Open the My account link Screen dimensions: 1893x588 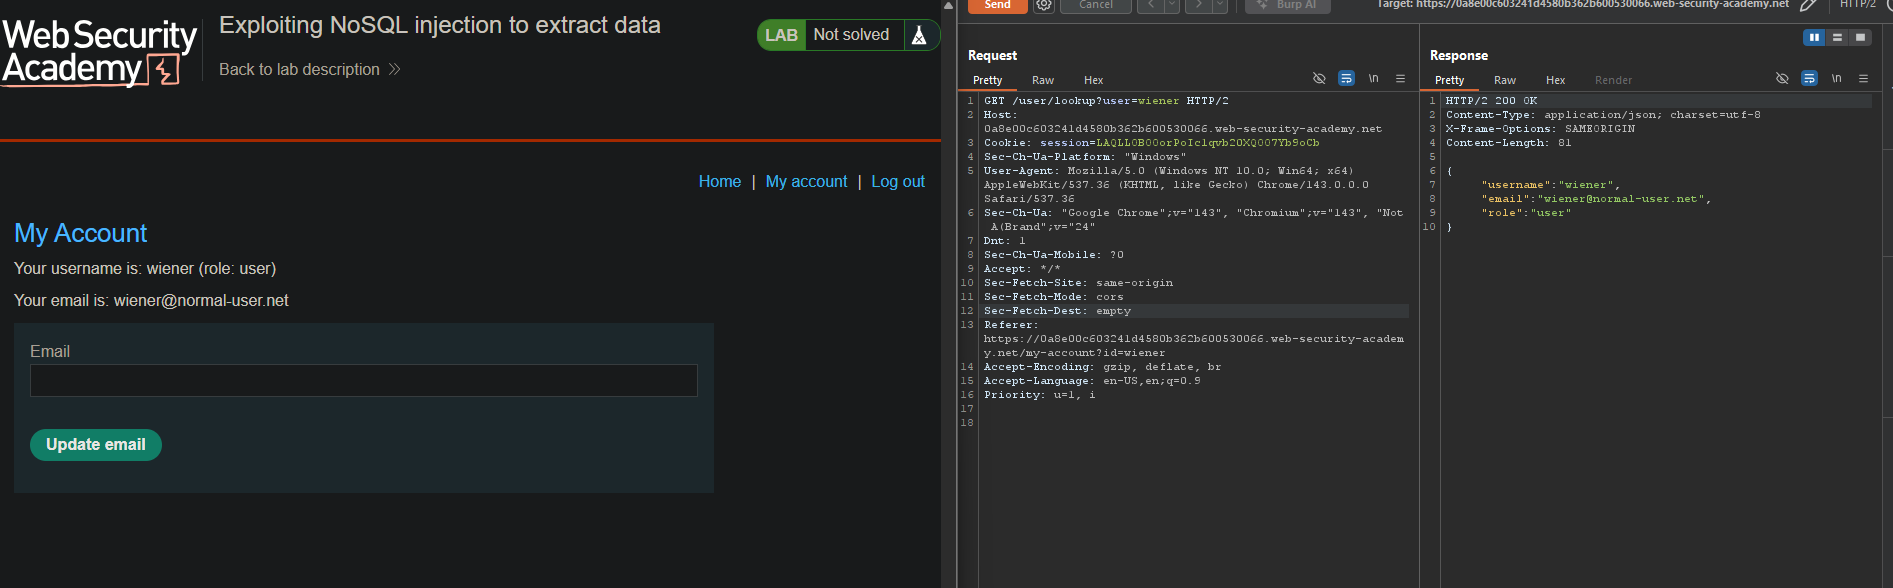pyautogui.click(x=806, y=181)
